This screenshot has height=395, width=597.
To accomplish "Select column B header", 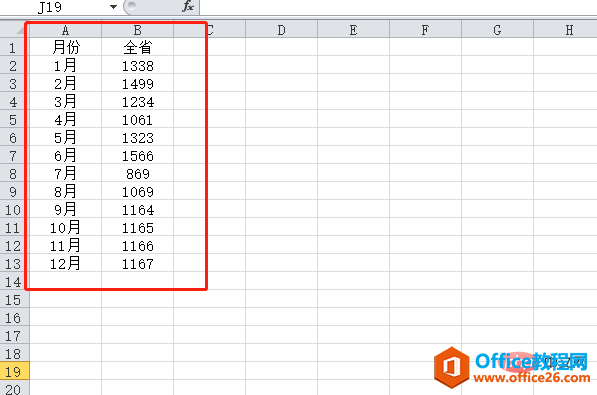I will 137,30.
